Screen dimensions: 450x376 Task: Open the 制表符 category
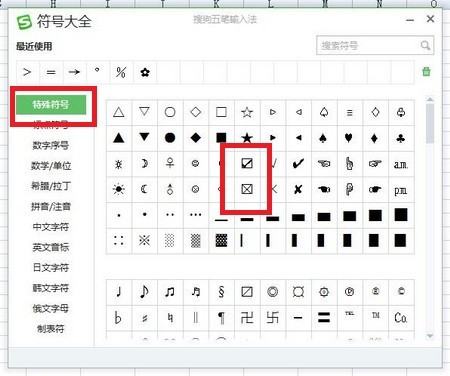tap(51, 329)
